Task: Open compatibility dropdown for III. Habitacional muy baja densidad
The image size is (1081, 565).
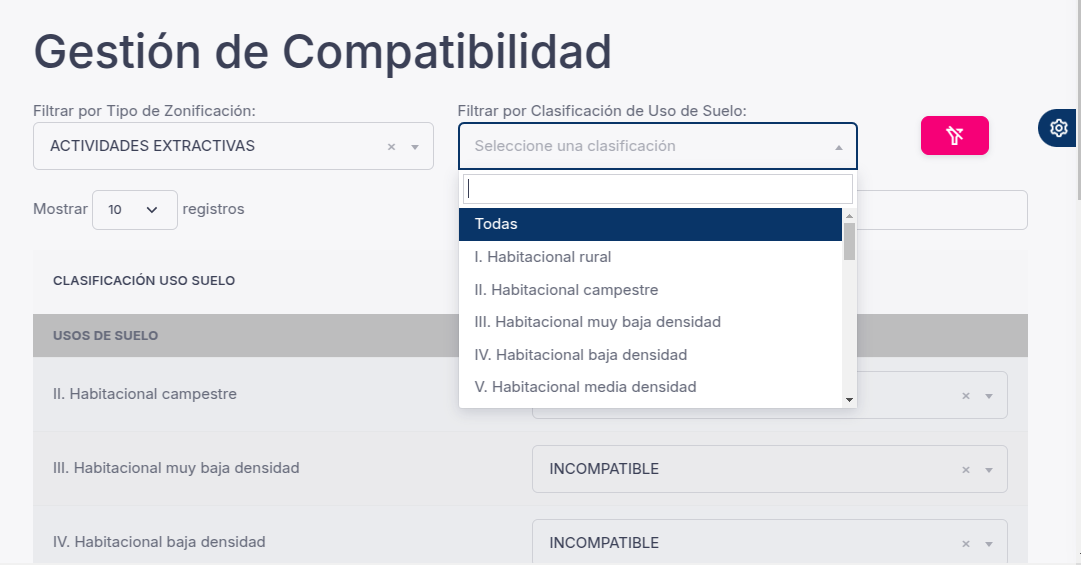Action: 989,470
